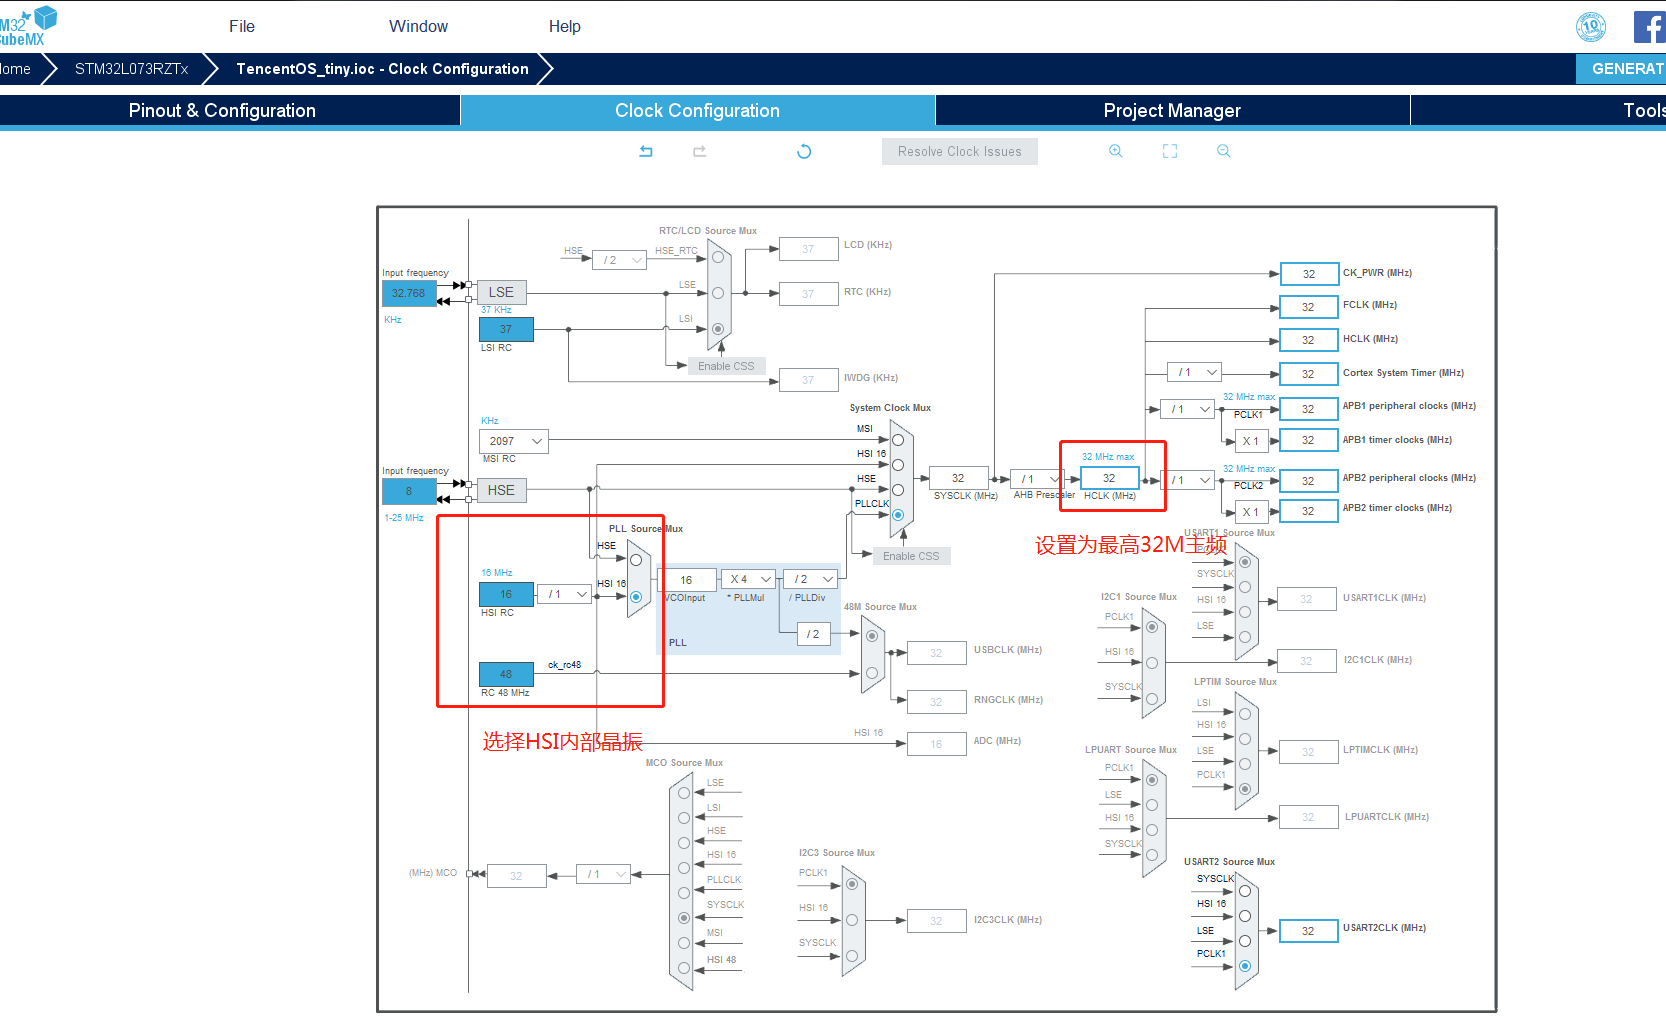
Task: Open the Facebook icon link
Action: pyautogui.click(x=1648, y=27)
